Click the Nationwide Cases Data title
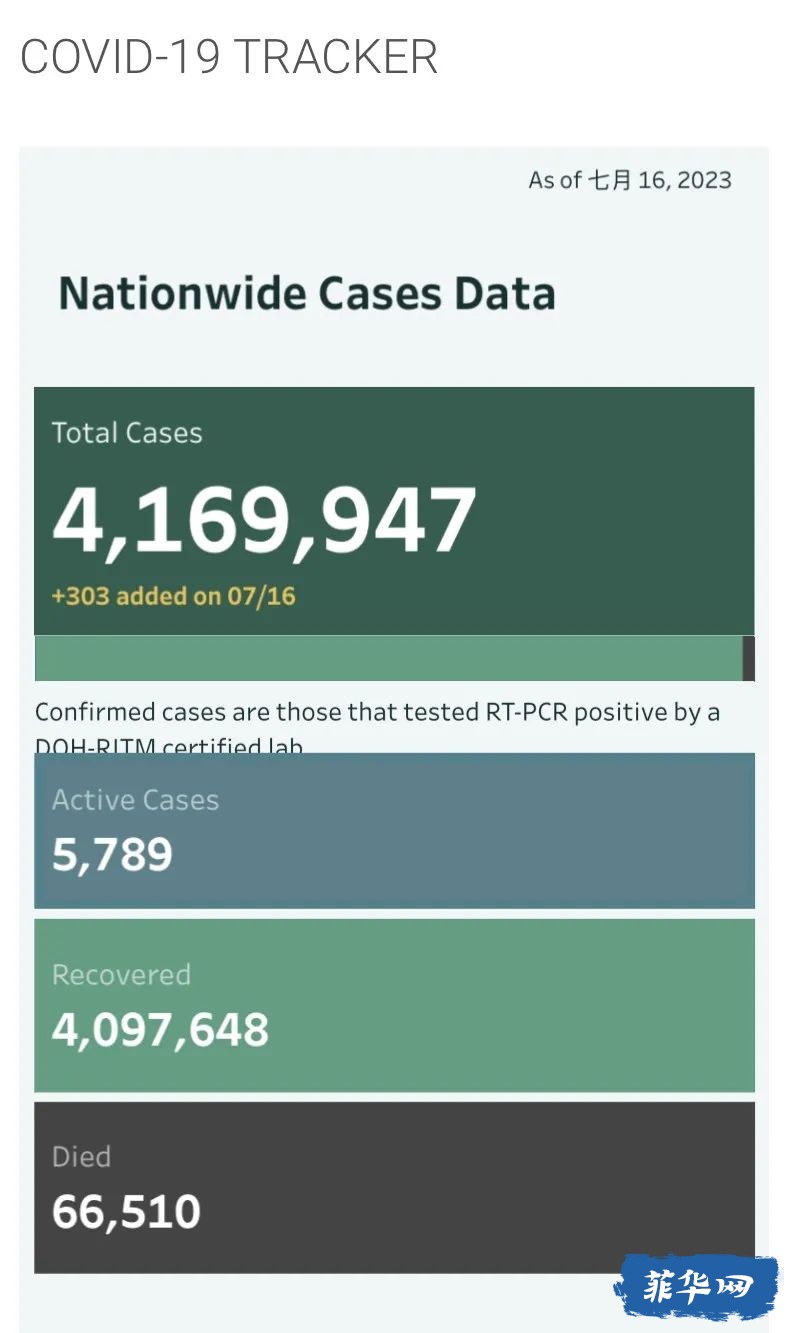This screenshot has height=1333, width=789. pyautogui.click(x=307, y=294)
